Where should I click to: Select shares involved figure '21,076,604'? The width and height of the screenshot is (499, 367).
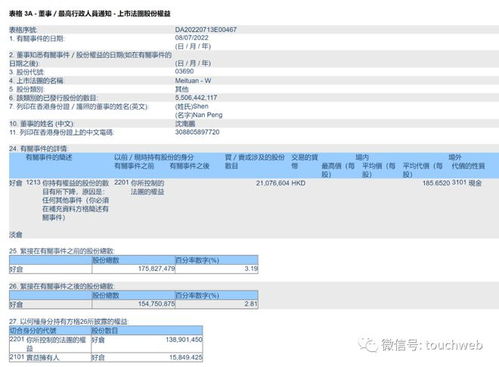coord(273,183)
